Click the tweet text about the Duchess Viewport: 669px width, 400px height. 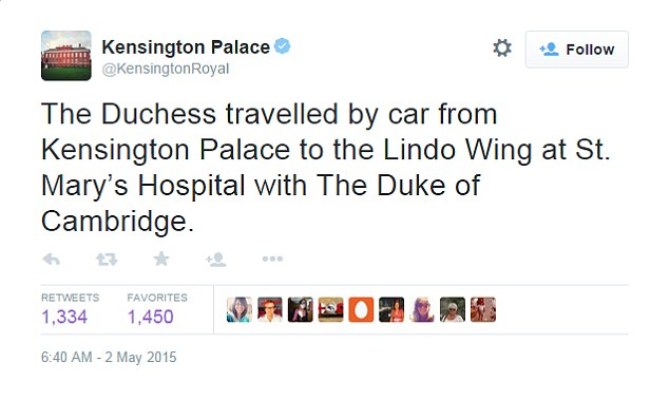point(270,167)
